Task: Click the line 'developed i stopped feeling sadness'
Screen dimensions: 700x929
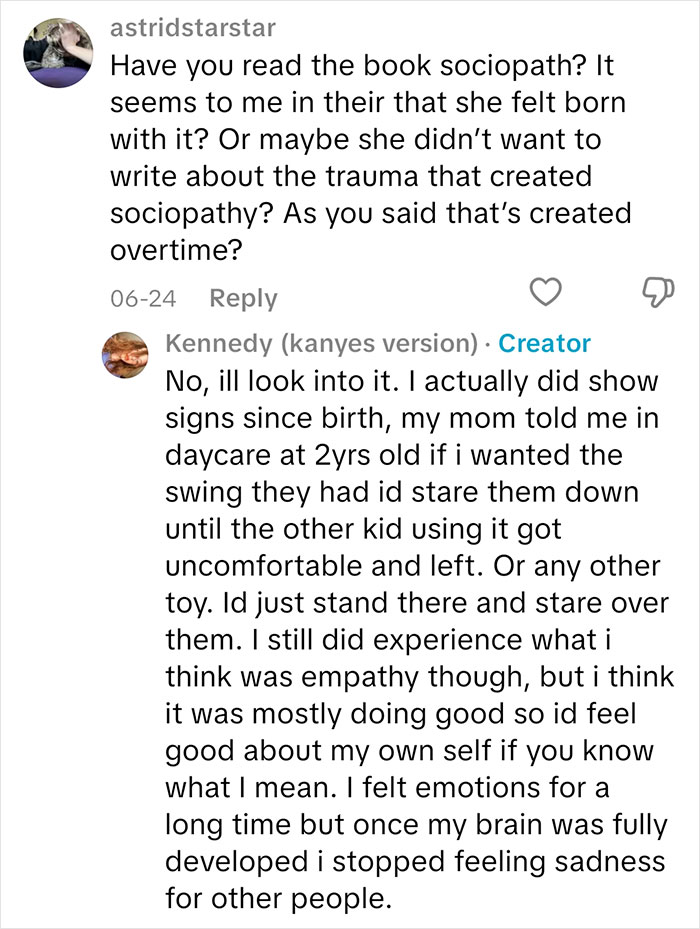Action: pyautogui.click(x=415, y=861)
